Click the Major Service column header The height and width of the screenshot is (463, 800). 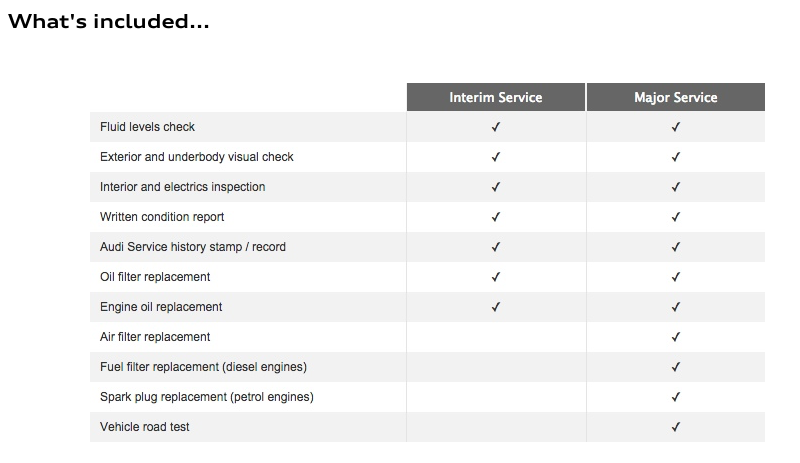[675, 97]
